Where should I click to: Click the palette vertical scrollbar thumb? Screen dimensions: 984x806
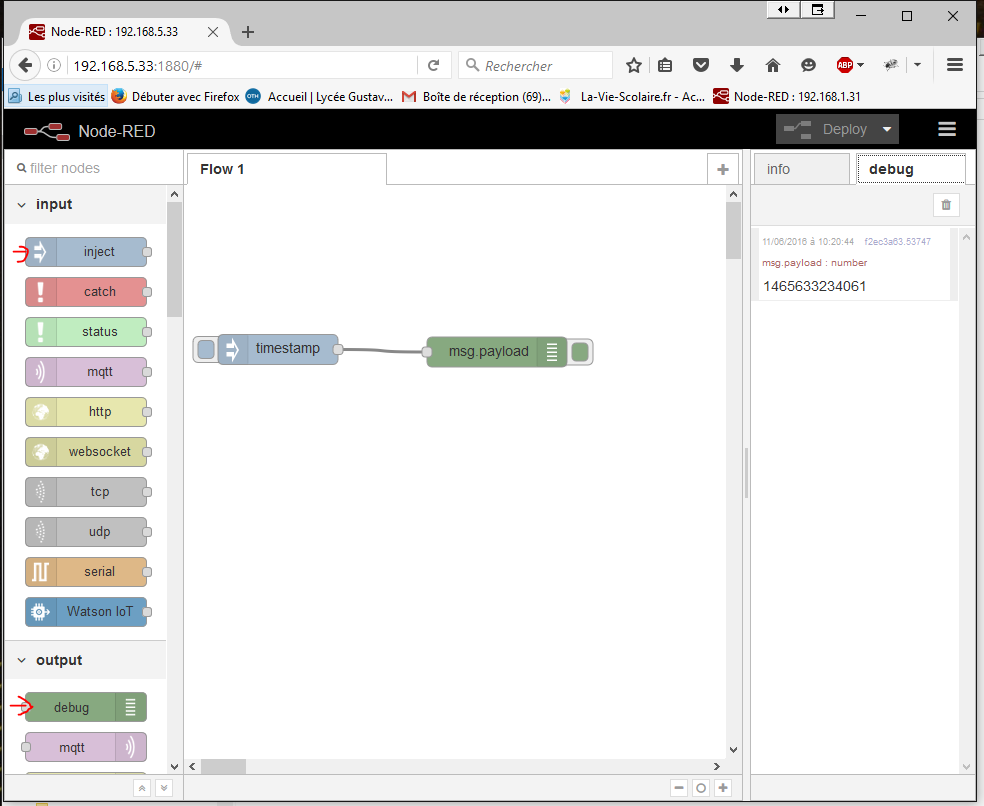pos(174,259)
